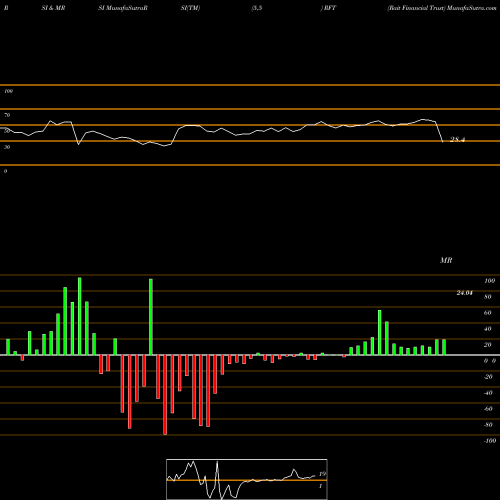Click the RSI axis label 70

point(7,115)
